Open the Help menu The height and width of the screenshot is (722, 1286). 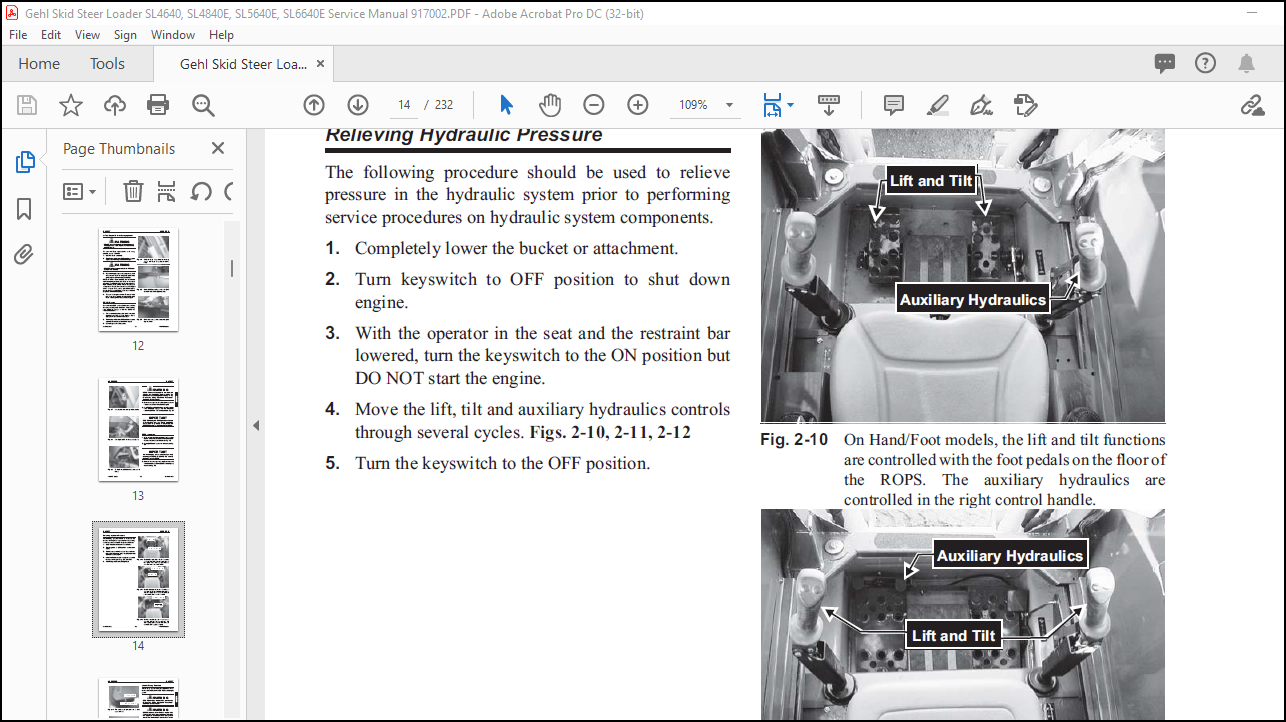(x=221, y=34)
